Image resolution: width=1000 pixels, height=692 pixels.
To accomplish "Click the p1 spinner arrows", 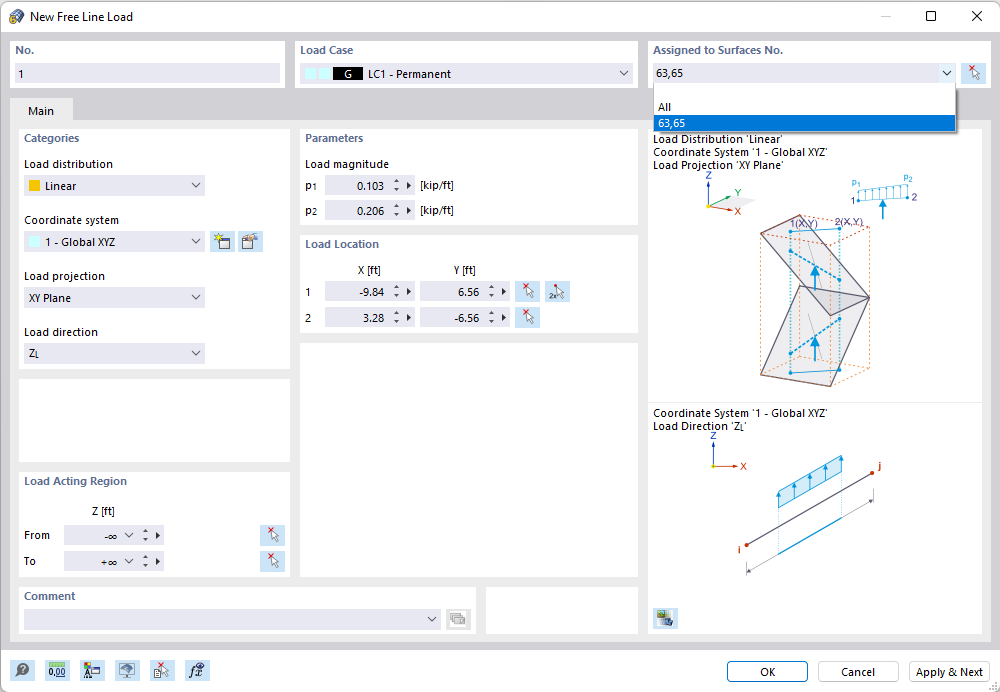I will (396, 186).
